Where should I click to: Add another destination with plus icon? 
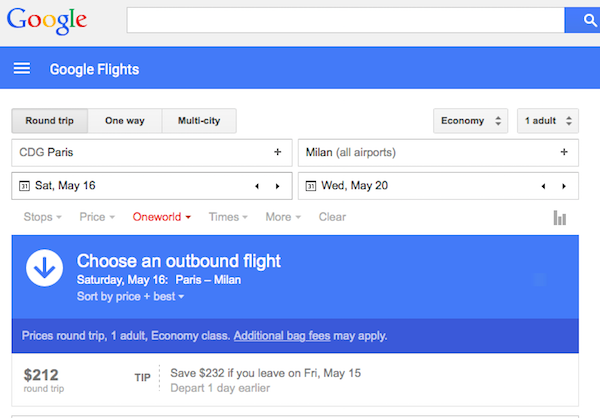pyautogui.click(x=564, y=152)
